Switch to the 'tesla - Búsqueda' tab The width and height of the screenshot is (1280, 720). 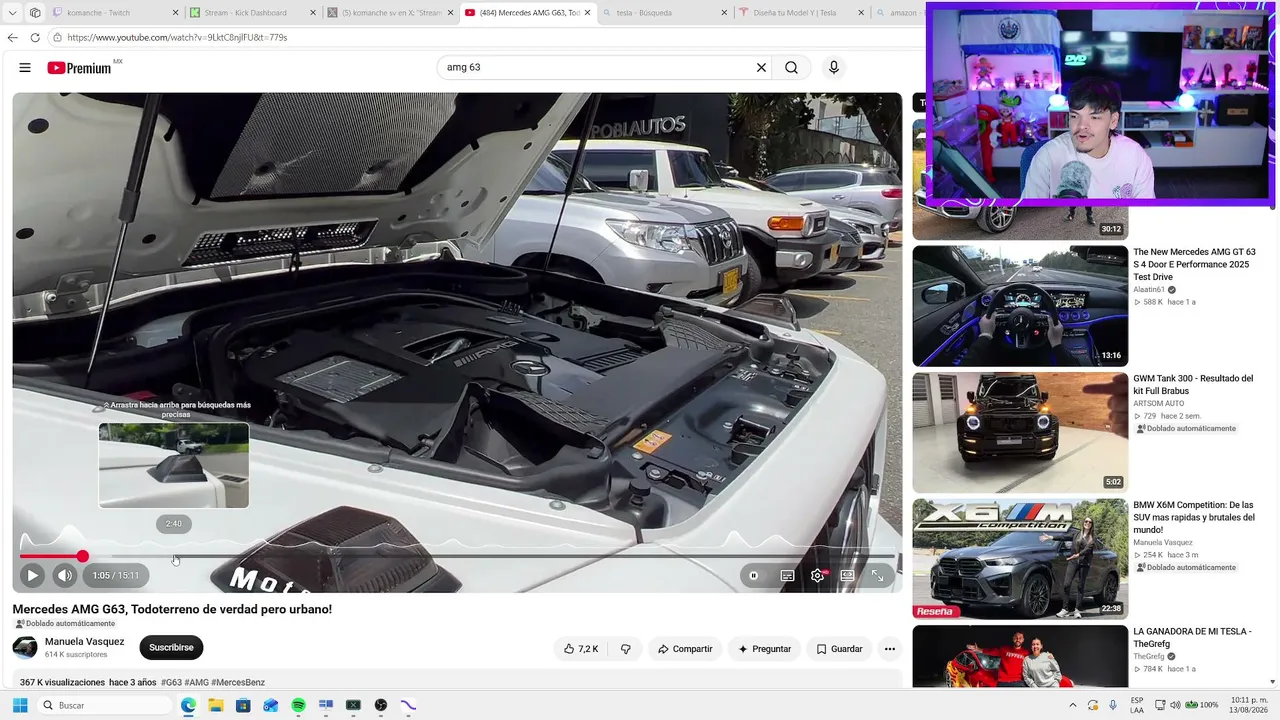(658, 13)
